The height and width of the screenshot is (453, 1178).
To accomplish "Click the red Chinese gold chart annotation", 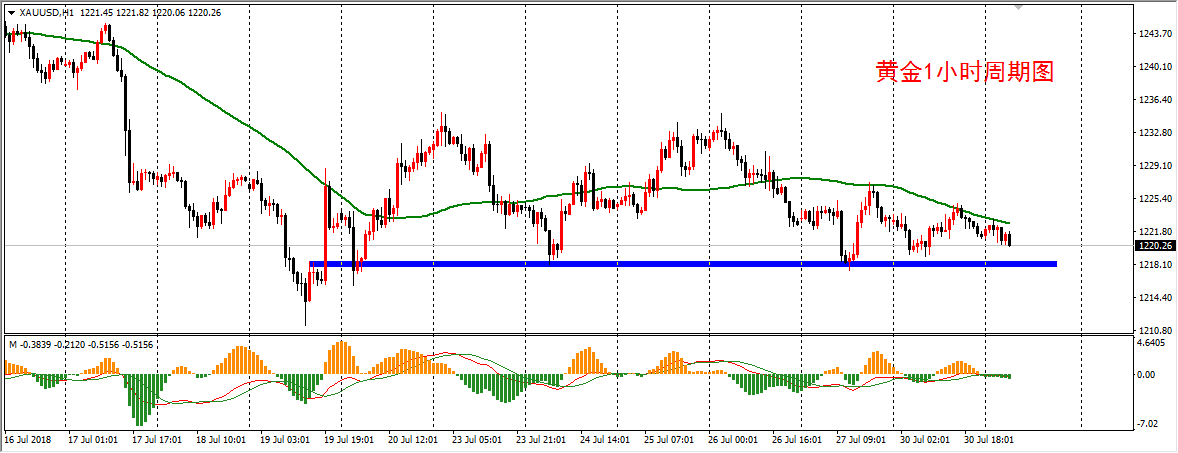I will point(965,72).
